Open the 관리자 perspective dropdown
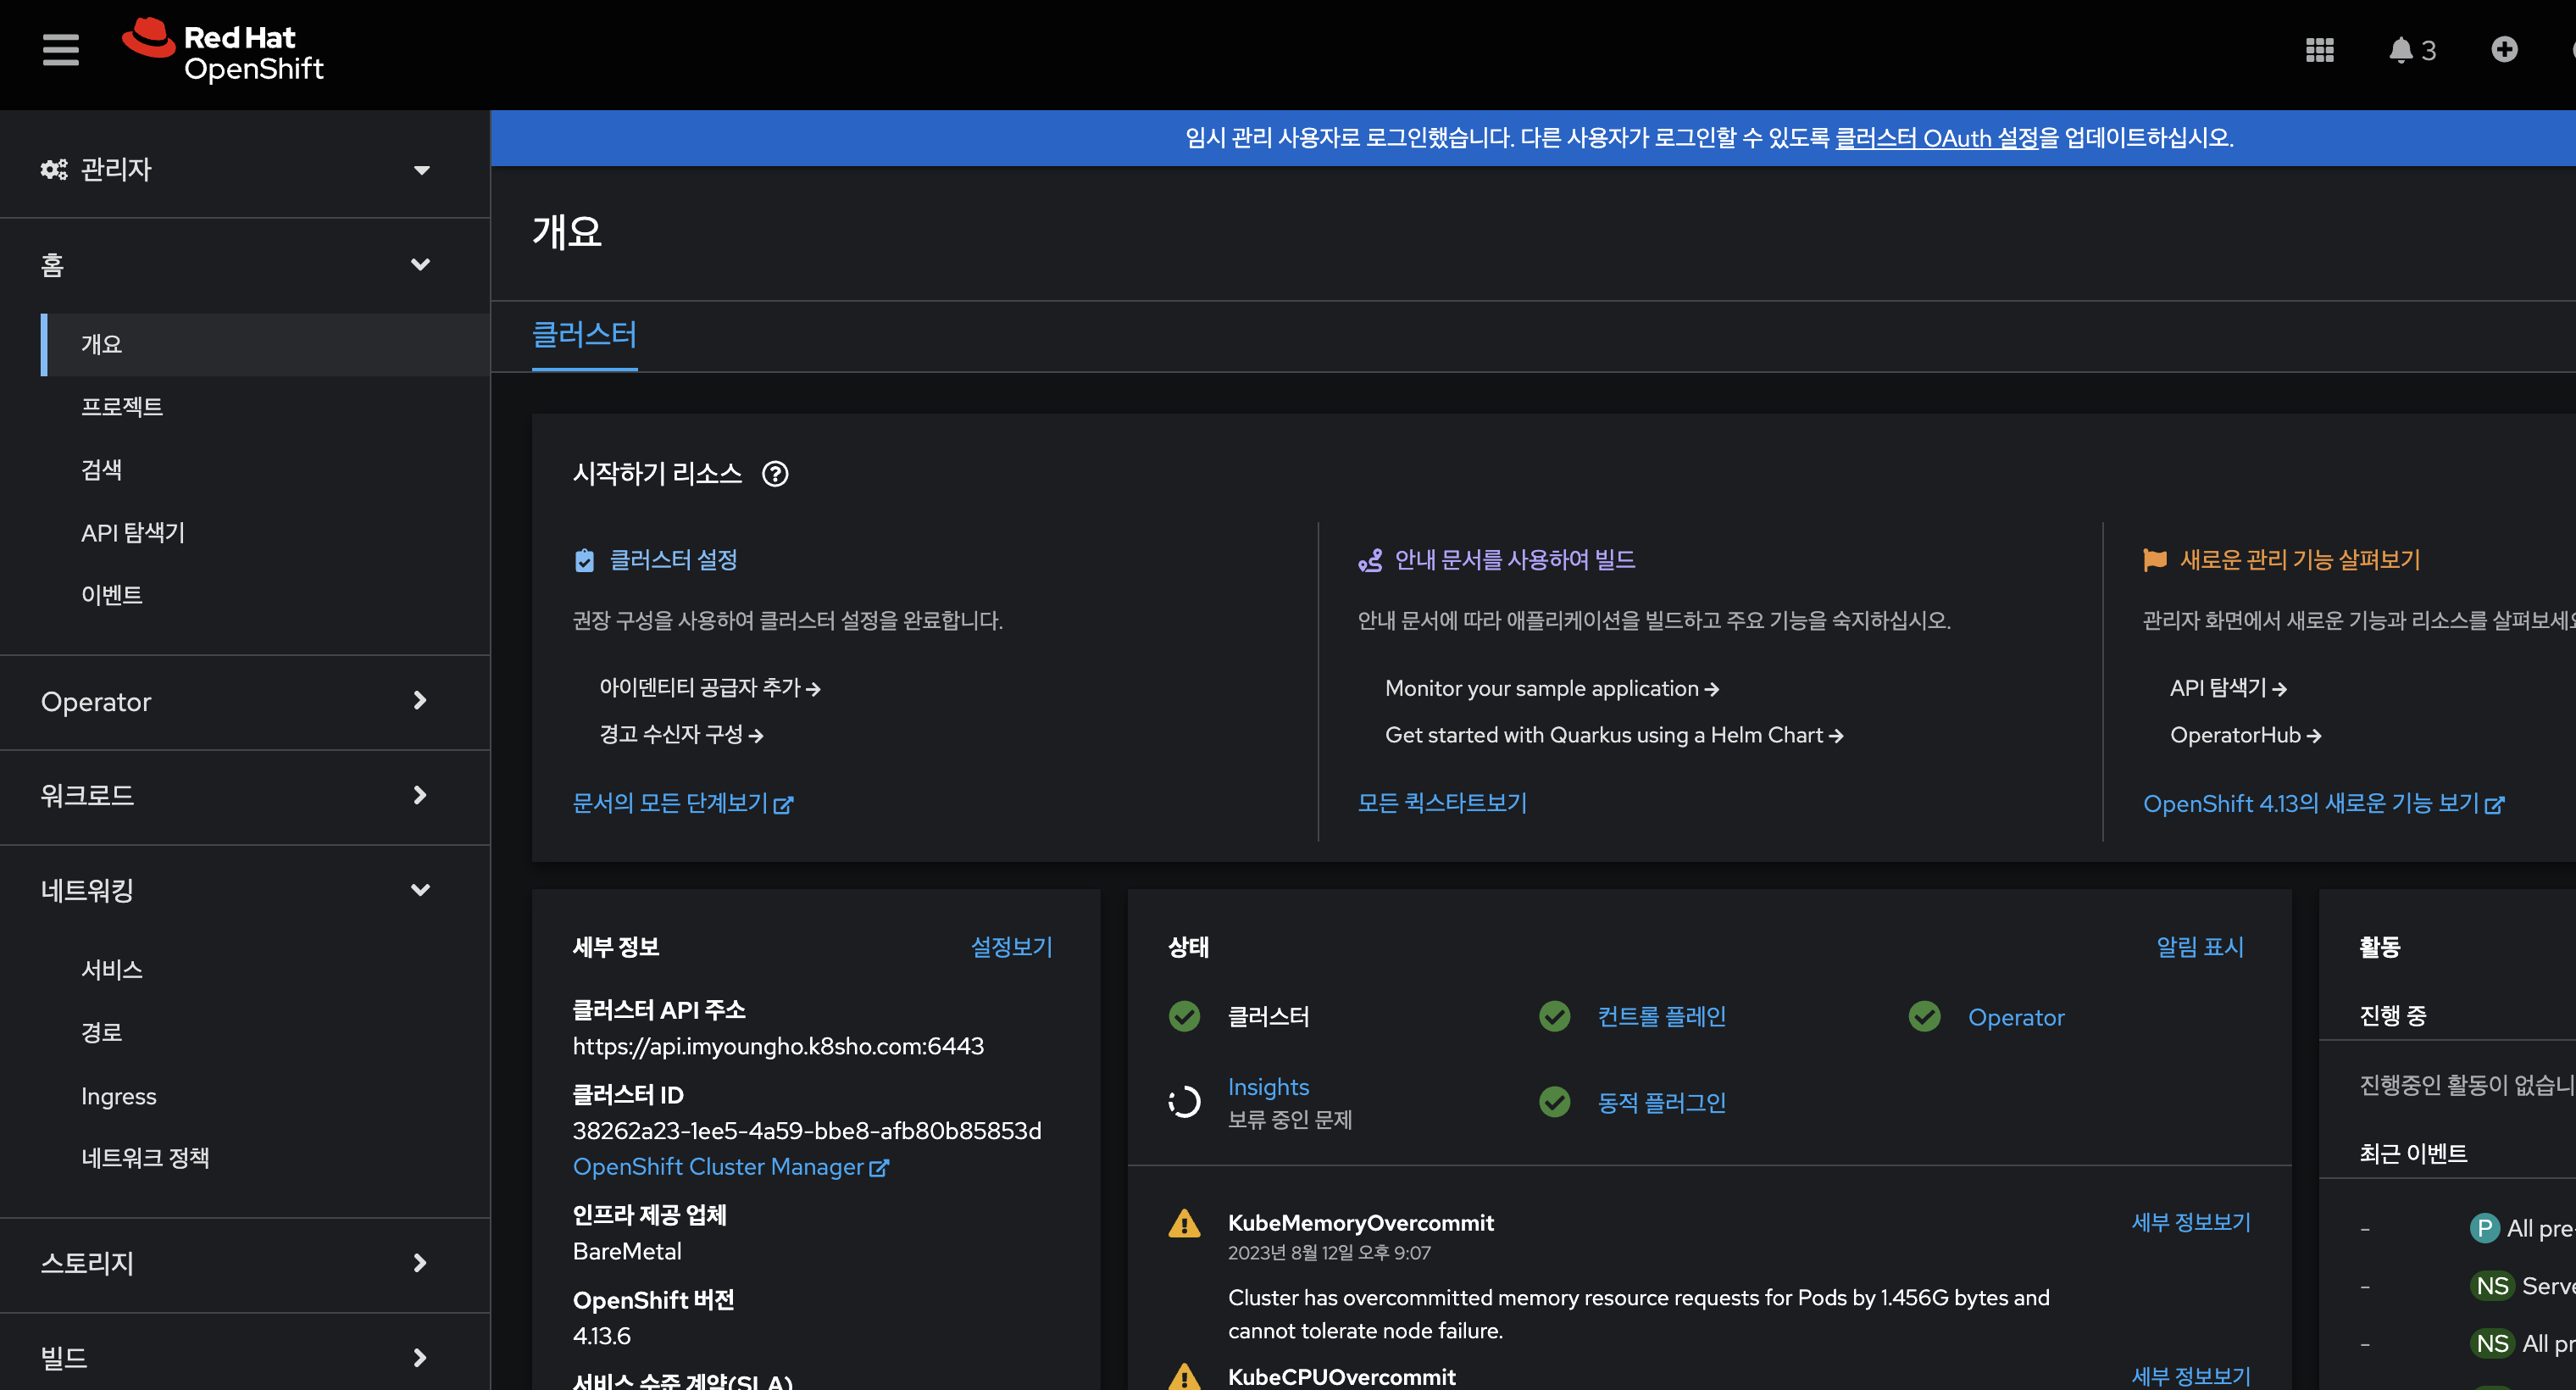The image size is (2576, 1390). (235, 170)
